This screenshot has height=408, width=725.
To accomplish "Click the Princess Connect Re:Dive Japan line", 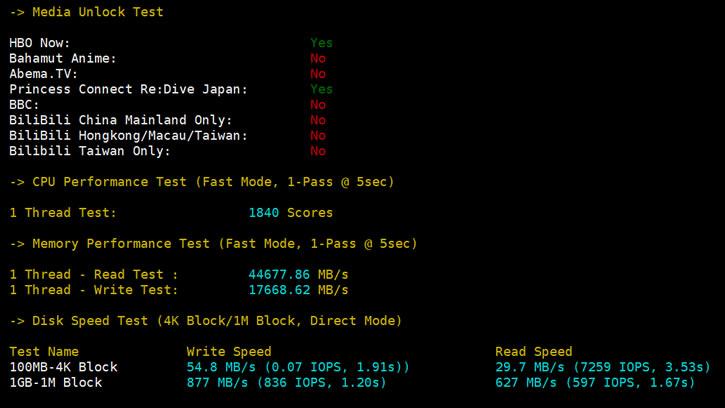I will (x=128, y=89).
